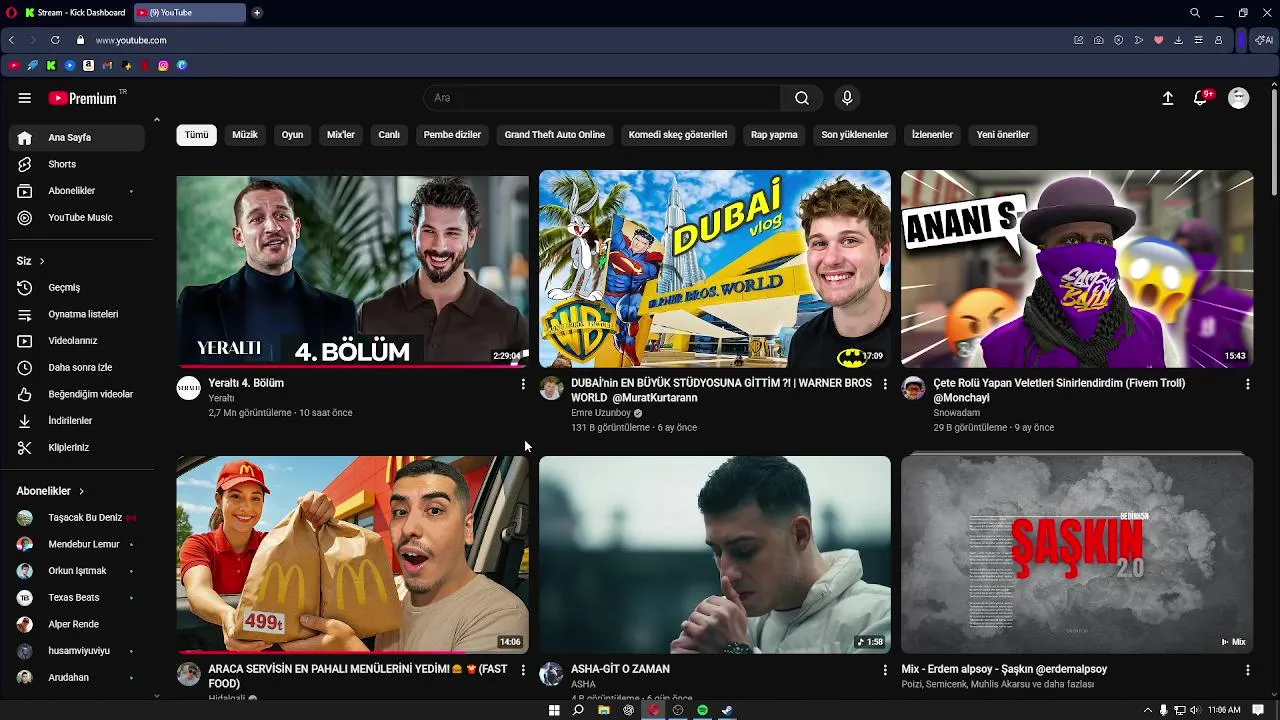Viewport: 1280px width, 720px height.
Task: Select the Komedi skeç gösterileri chip
Action: pyautogui.click(x=678, y=135)
